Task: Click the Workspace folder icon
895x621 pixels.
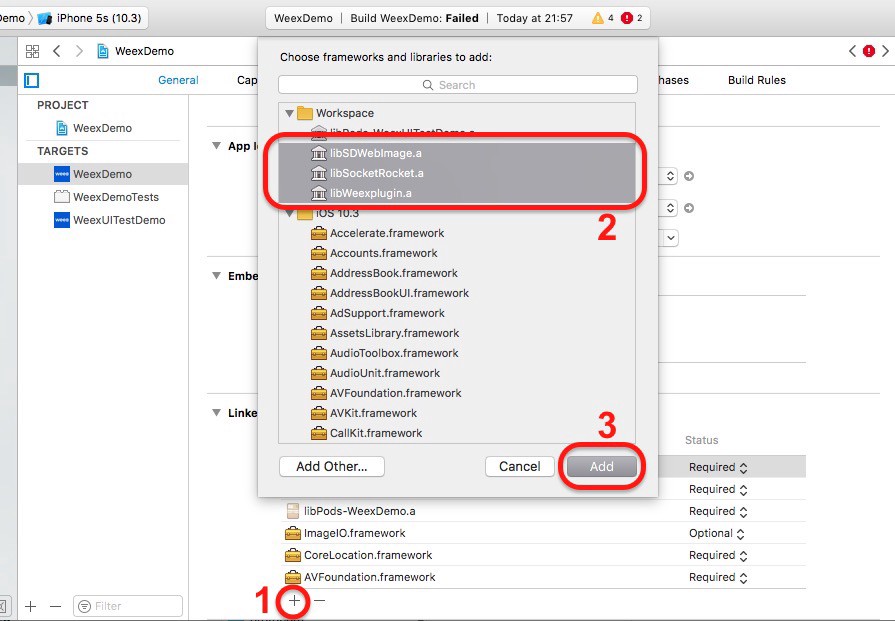Action: 305,113
